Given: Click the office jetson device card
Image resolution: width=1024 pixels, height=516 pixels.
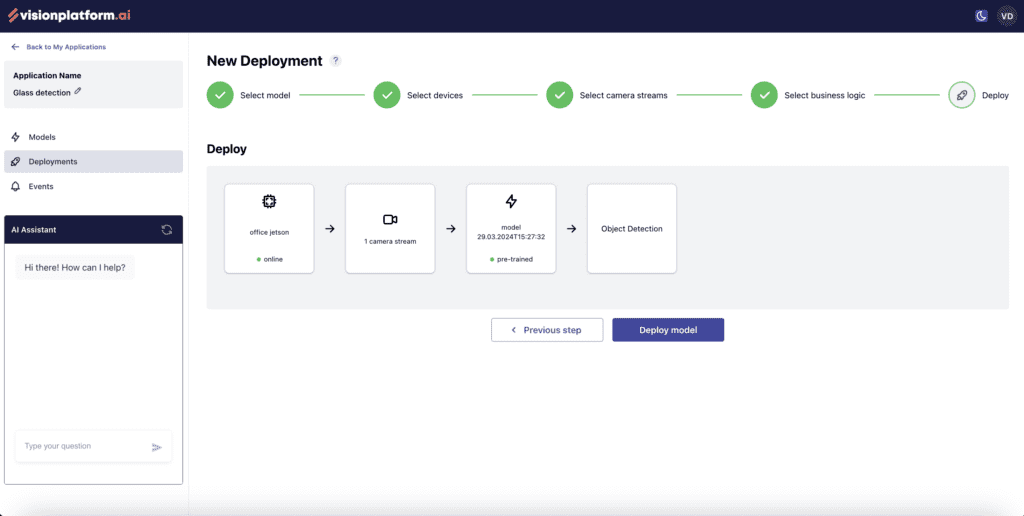Looking at the screenshot, I should 269,229.
